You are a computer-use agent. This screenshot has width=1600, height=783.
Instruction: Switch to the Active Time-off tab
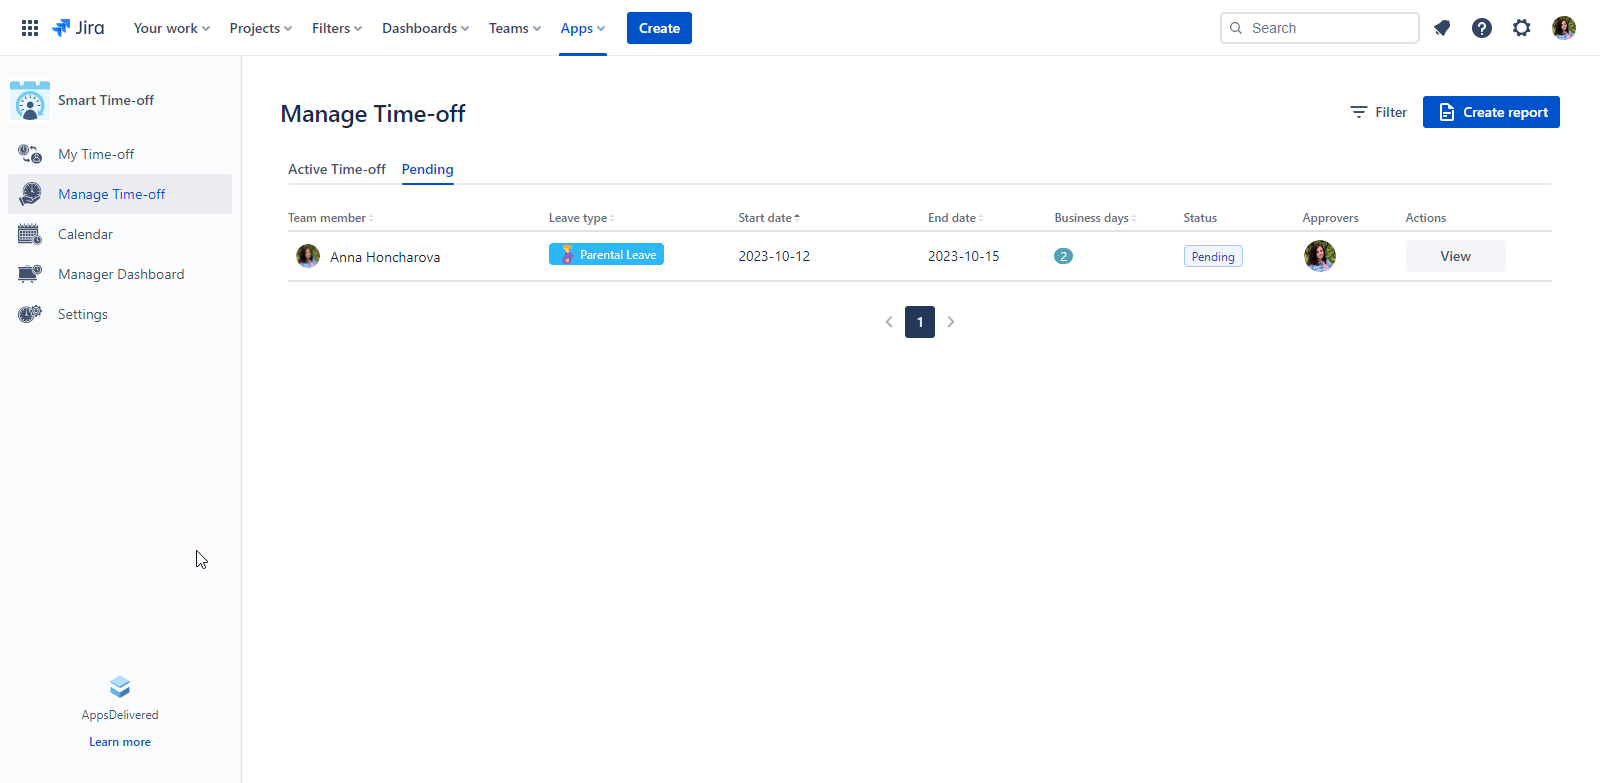[336, 169]
